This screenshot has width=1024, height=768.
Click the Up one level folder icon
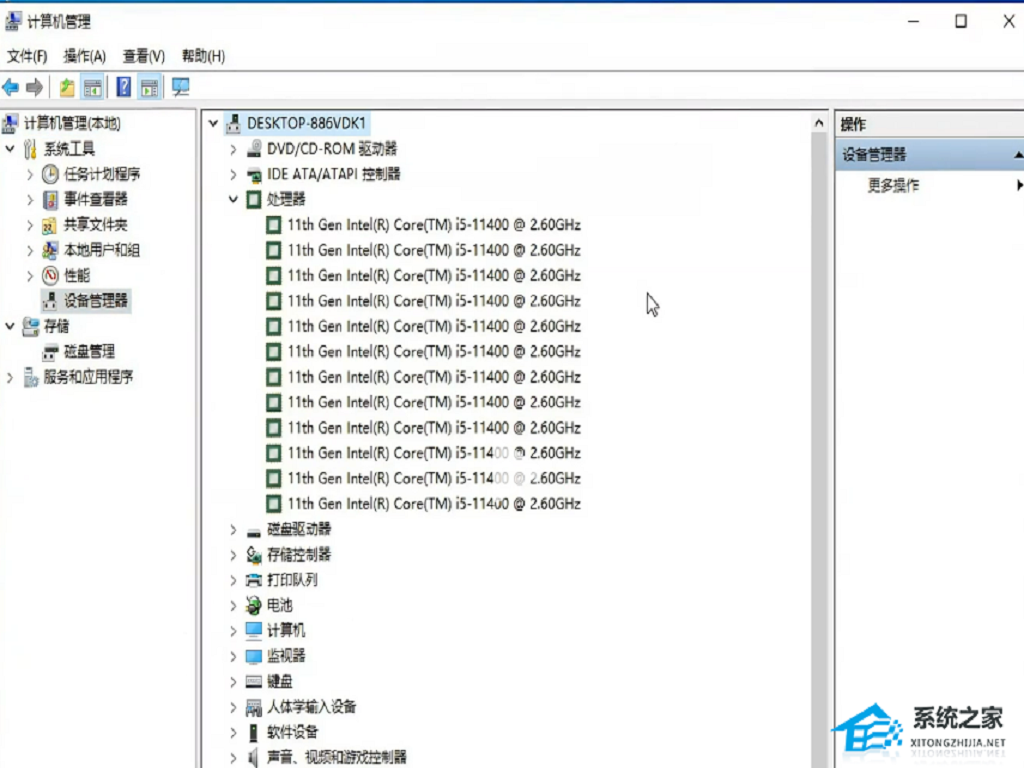(66, 87)
